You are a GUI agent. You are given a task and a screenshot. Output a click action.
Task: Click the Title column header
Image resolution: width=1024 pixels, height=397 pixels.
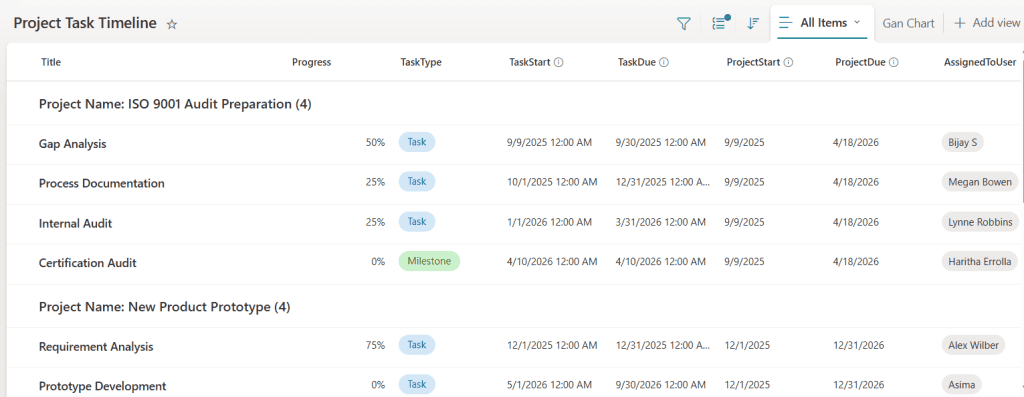click(51, 63)
